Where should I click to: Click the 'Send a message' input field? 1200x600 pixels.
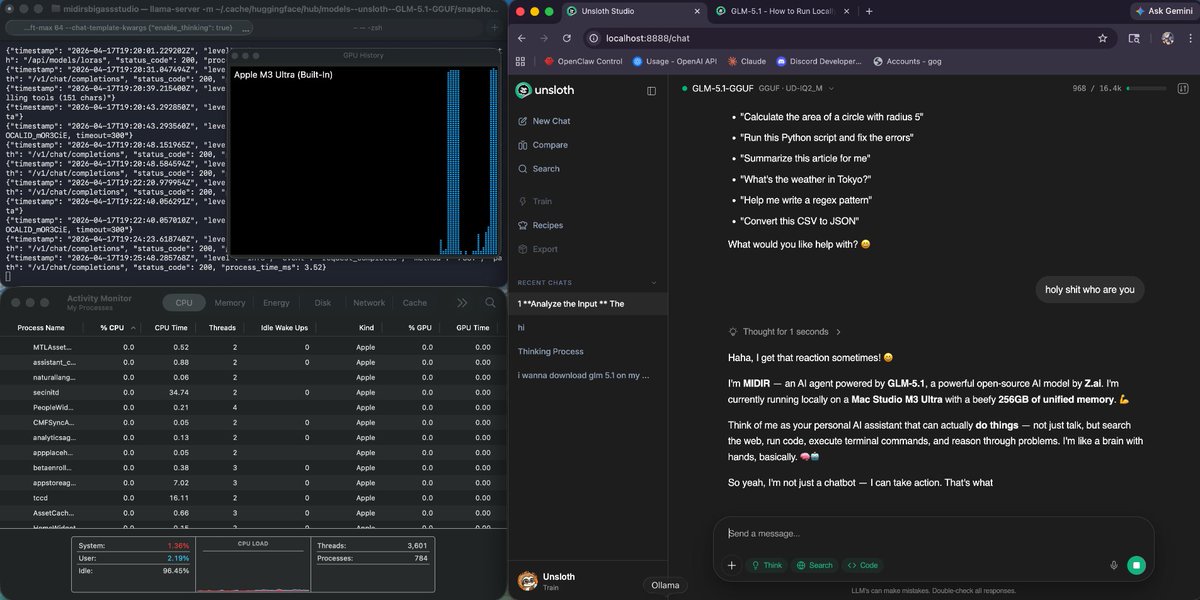[x=920, y=534]
